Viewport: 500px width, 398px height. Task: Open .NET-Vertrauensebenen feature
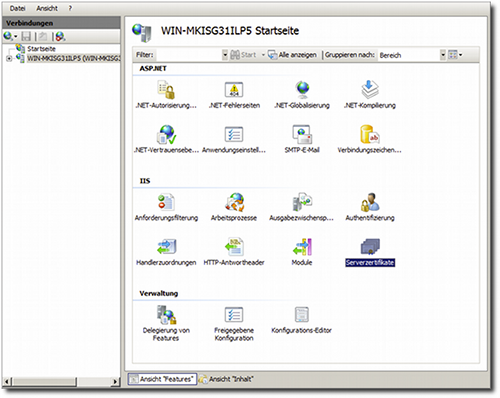coord(166,139)
